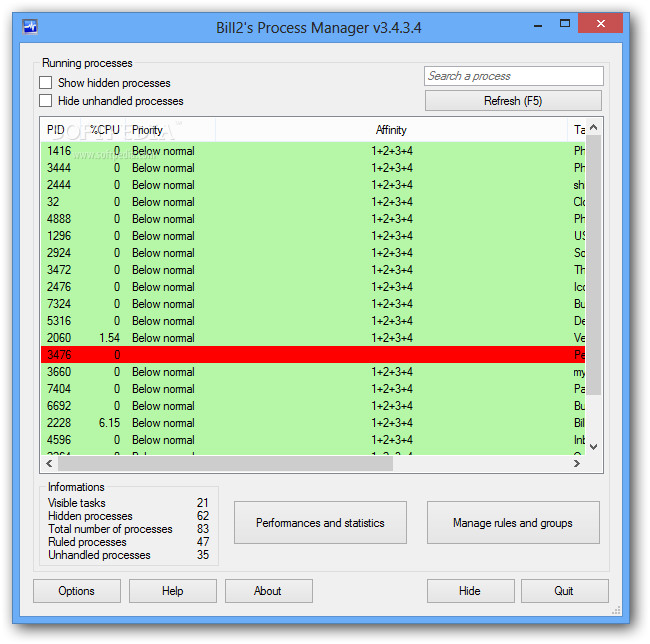
Task: Select the process row with PID 3444
Action: click(x=313, y=168)
